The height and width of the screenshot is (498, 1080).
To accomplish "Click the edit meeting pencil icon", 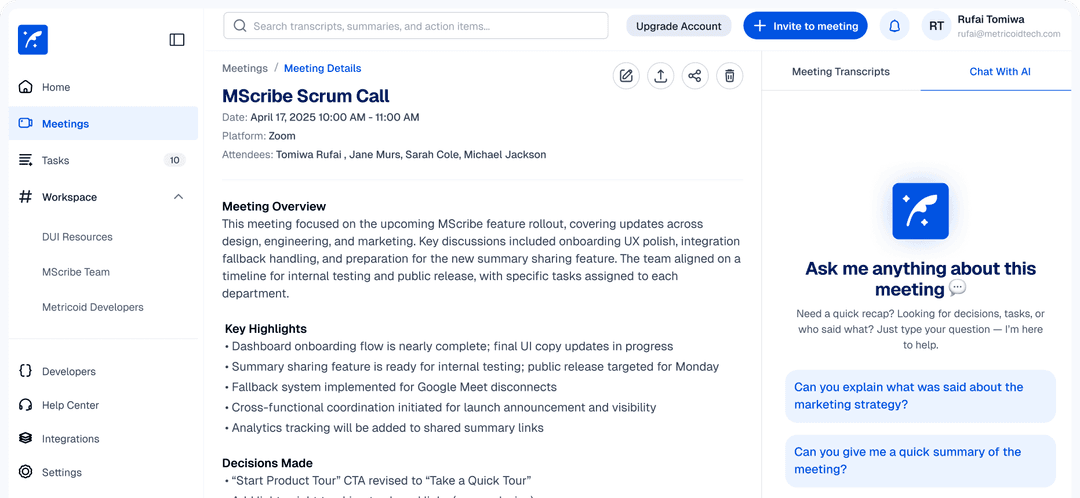I will pos(626,76).
